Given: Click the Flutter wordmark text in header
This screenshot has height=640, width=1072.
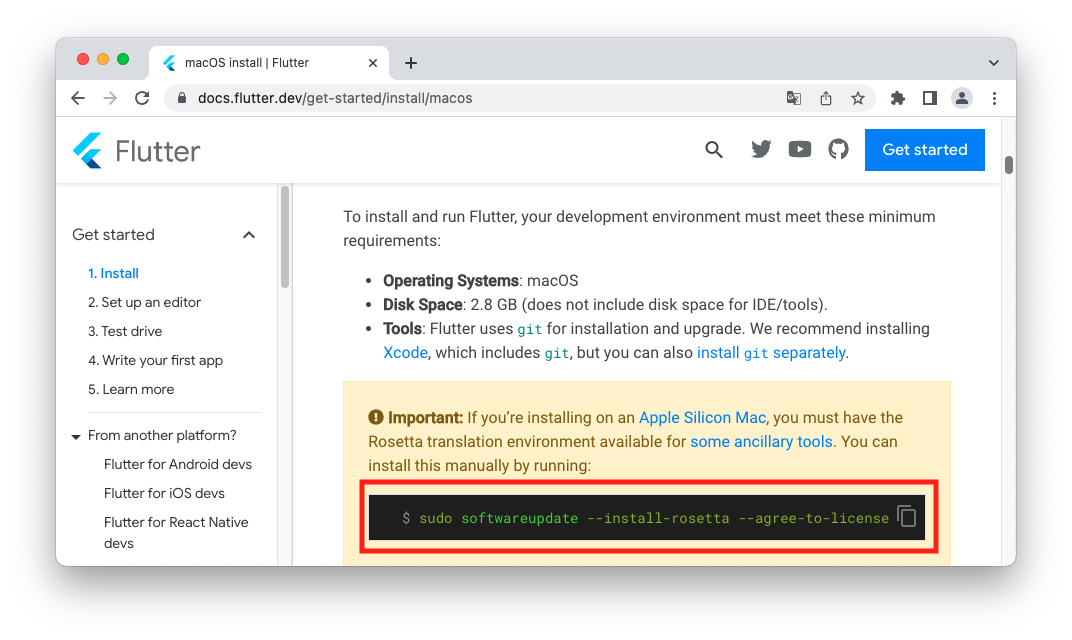Looking at the screenshot, I should pos(158,152).
